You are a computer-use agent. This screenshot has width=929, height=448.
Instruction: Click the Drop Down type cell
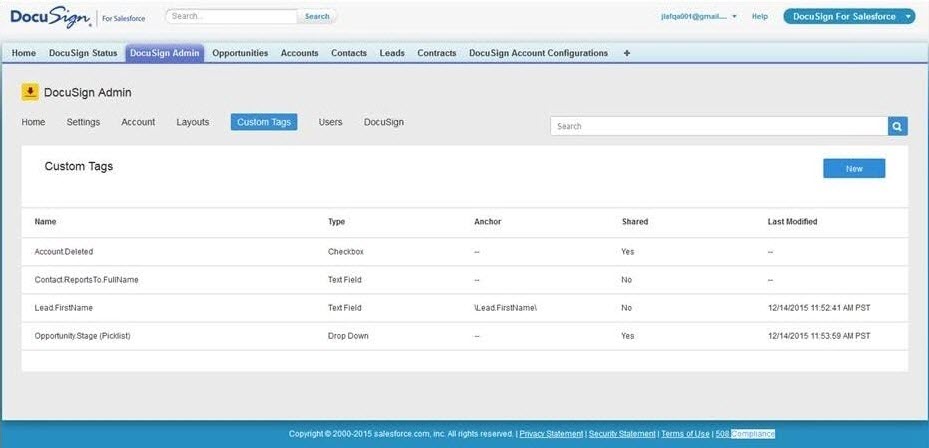pos(348,336)
